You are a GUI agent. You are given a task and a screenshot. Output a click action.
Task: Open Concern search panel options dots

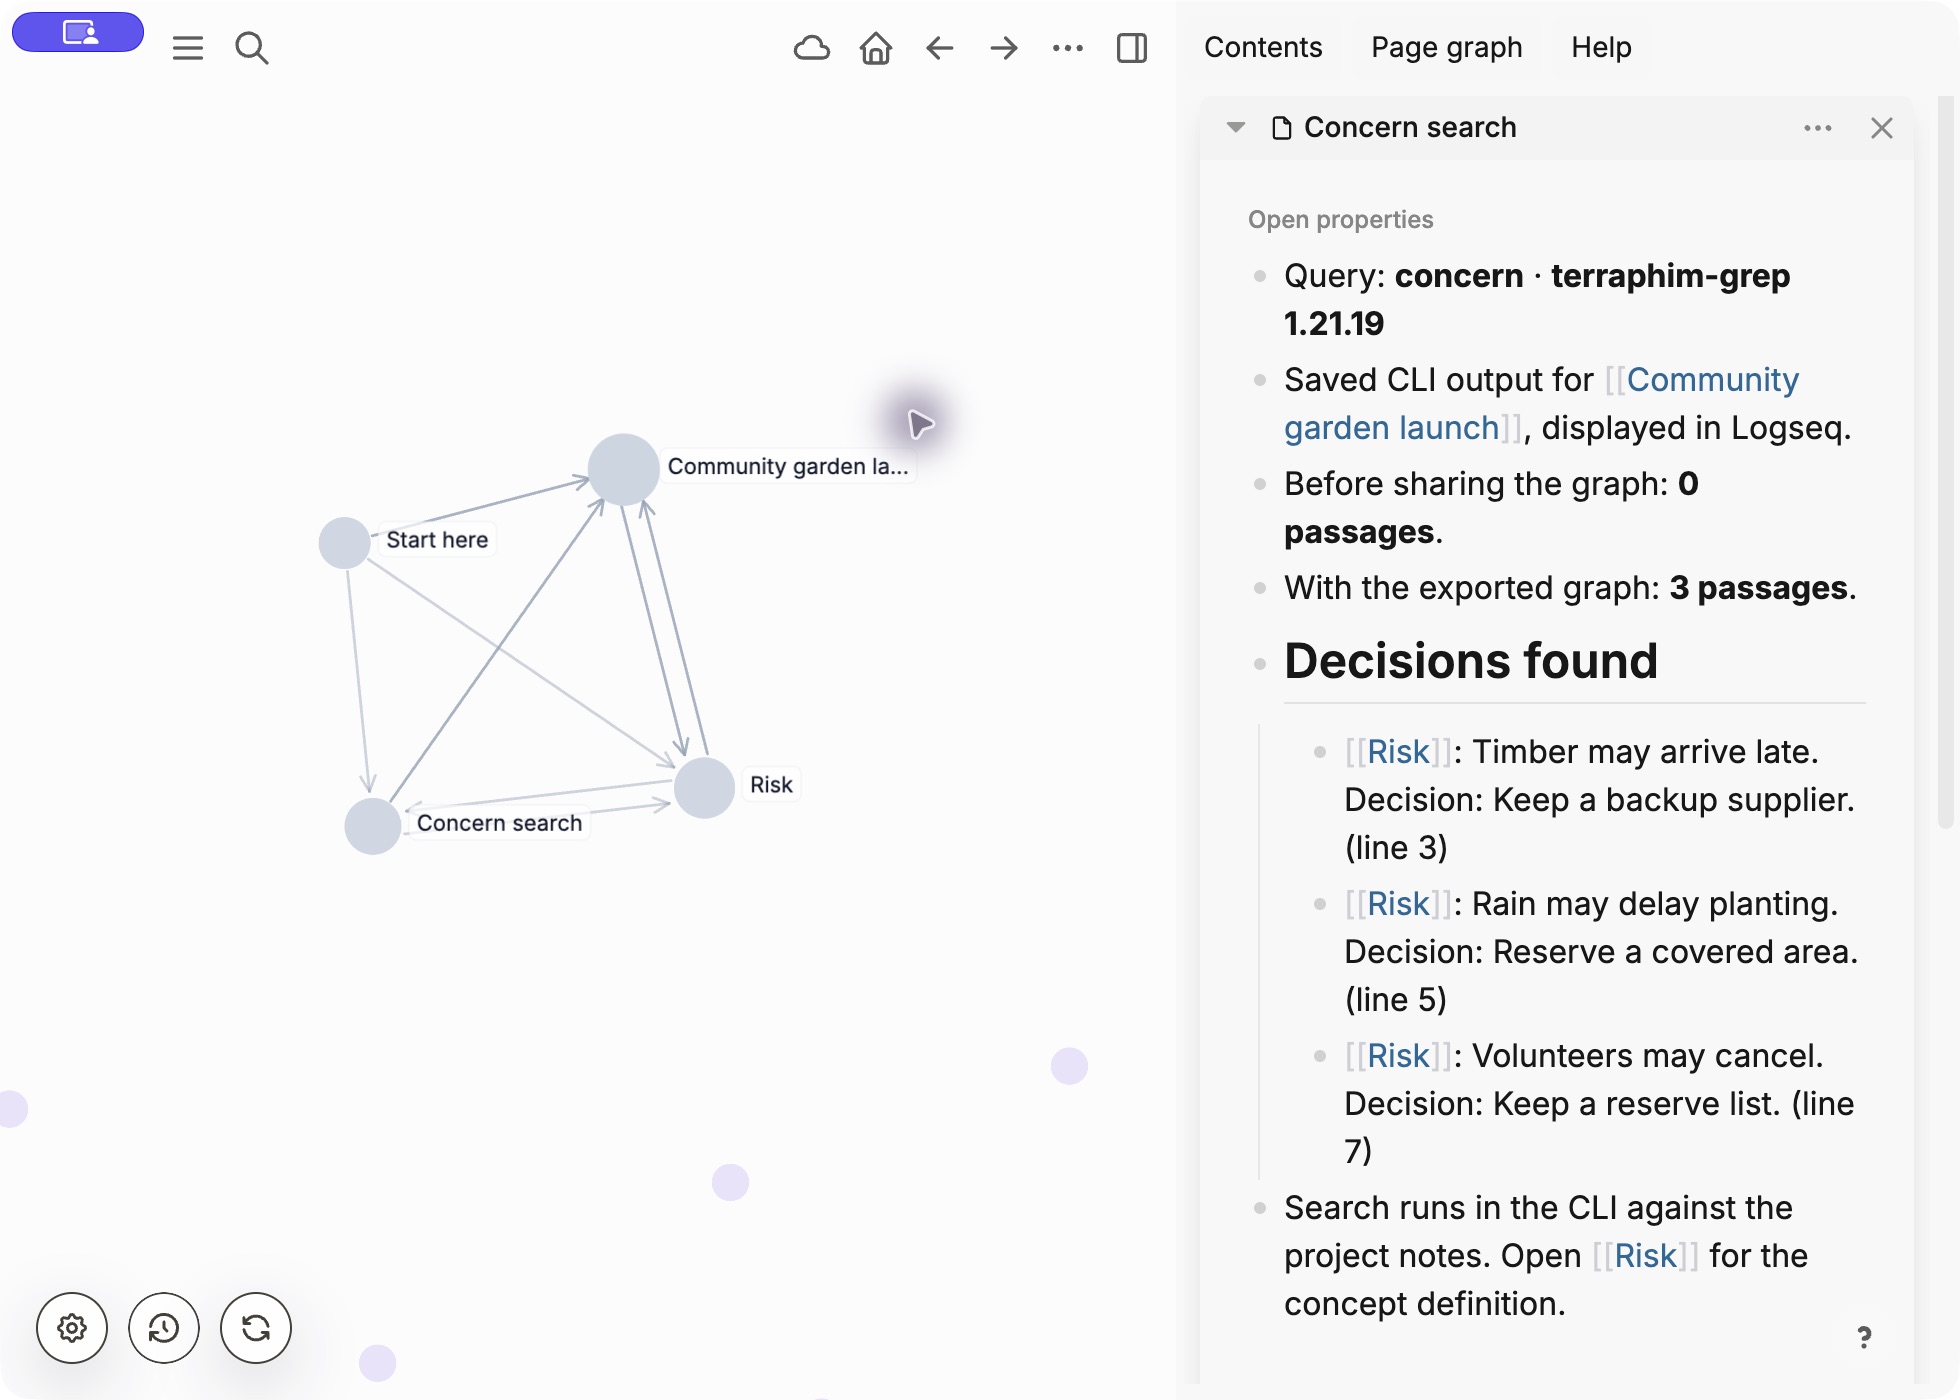coord(1818,128)
